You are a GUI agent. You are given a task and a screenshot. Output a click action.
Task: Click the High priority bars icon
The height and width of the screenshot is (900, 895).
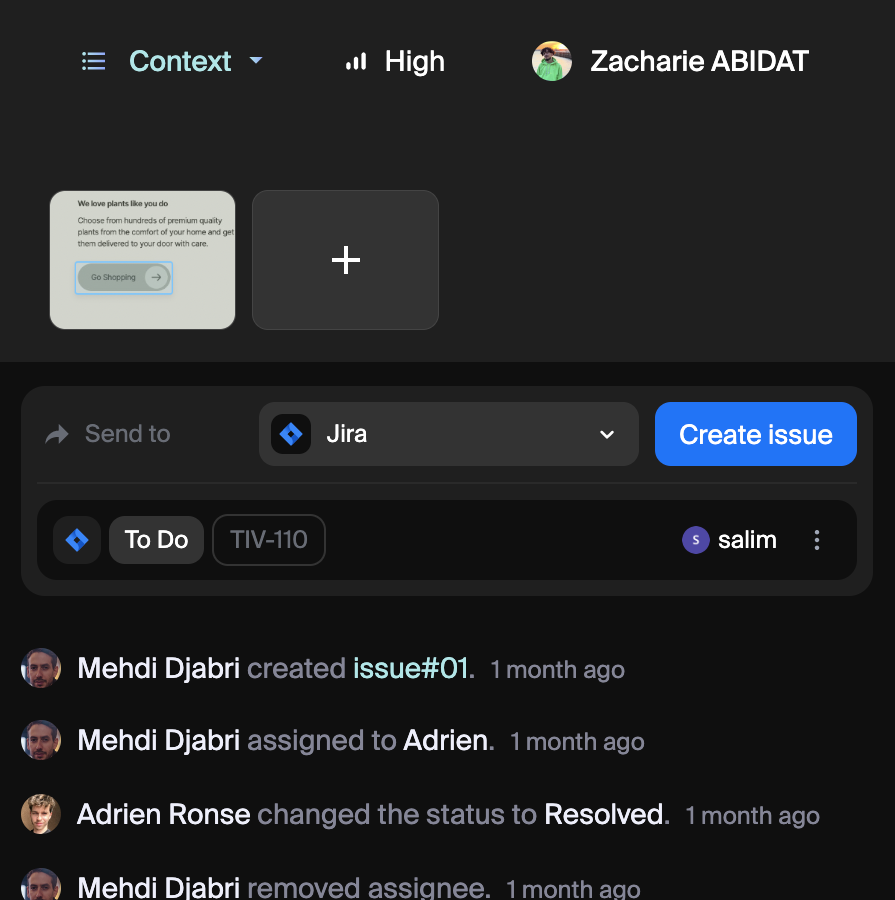coord(356,62)
